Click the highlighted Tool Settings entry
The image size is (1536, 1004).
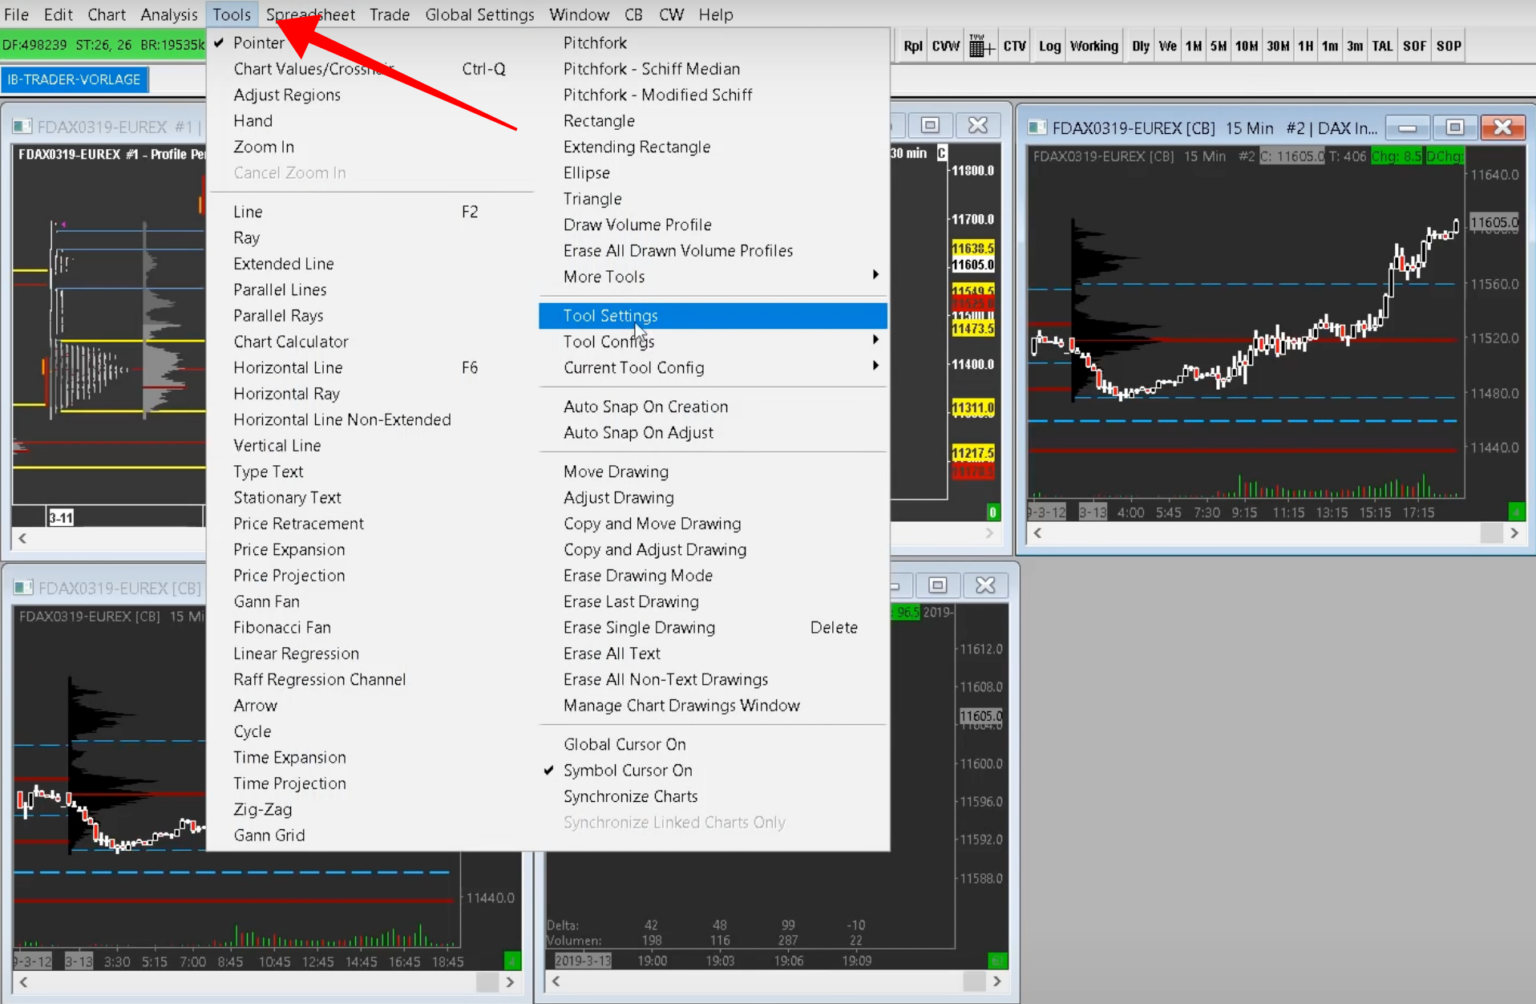tap(610, 315)
